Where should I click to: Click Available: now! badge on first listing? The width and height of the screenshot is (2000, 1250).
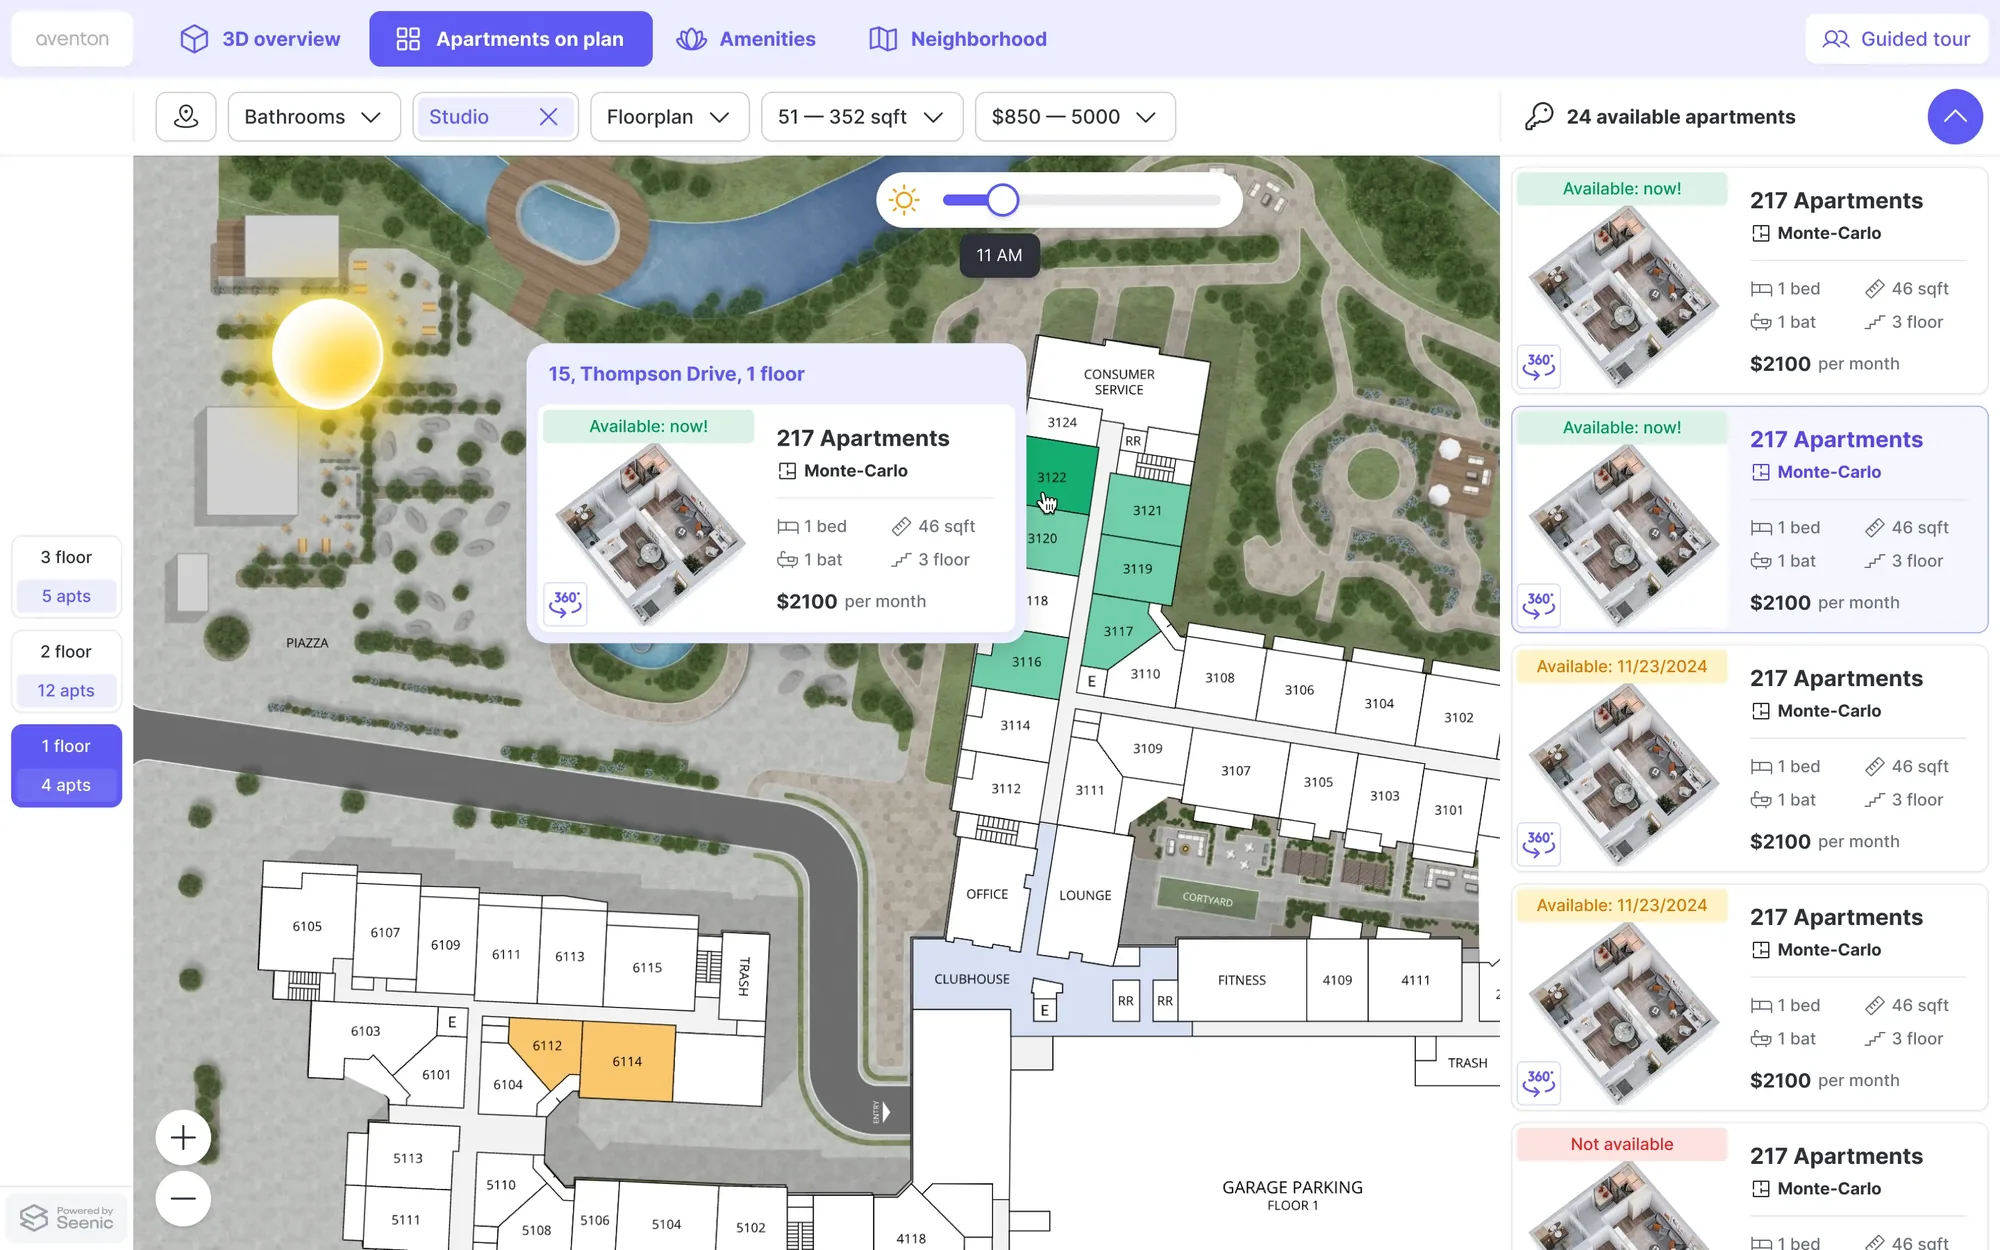tap(1622, 189)
